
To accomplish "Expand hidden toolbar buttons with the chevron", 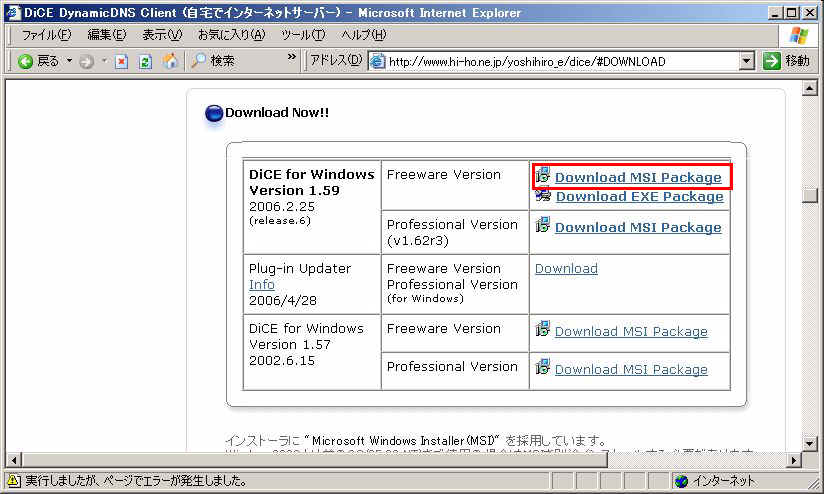I will (292, 57).
